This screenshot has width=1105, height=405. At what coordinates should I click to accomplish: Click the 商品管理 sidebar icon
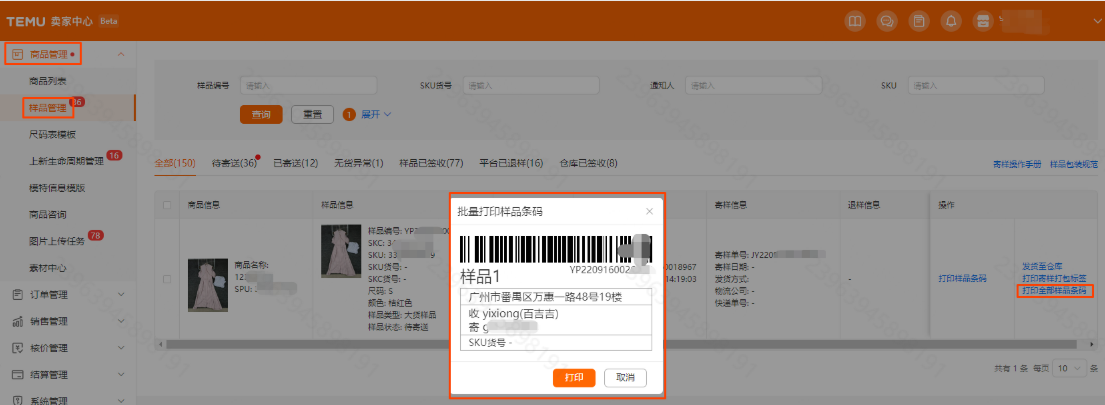[x=18, y=54]
